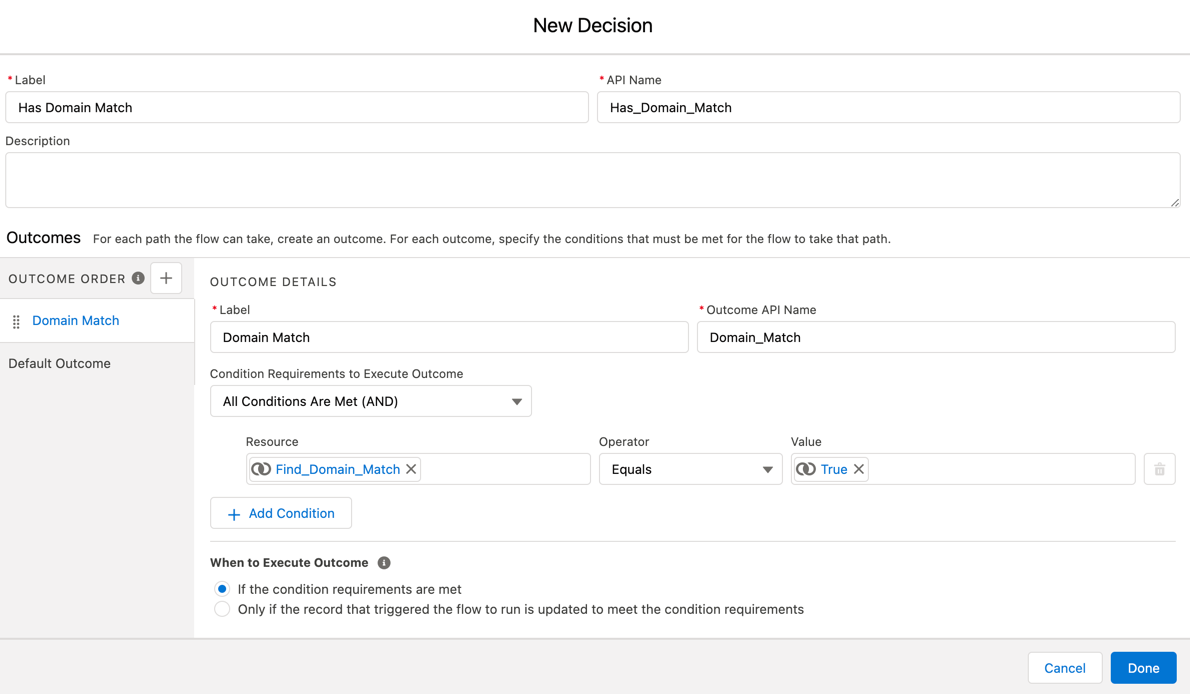Choose the 'Only if the record is updated' option
This screenshot has width=1190, height=694.
tap(221, 608)
